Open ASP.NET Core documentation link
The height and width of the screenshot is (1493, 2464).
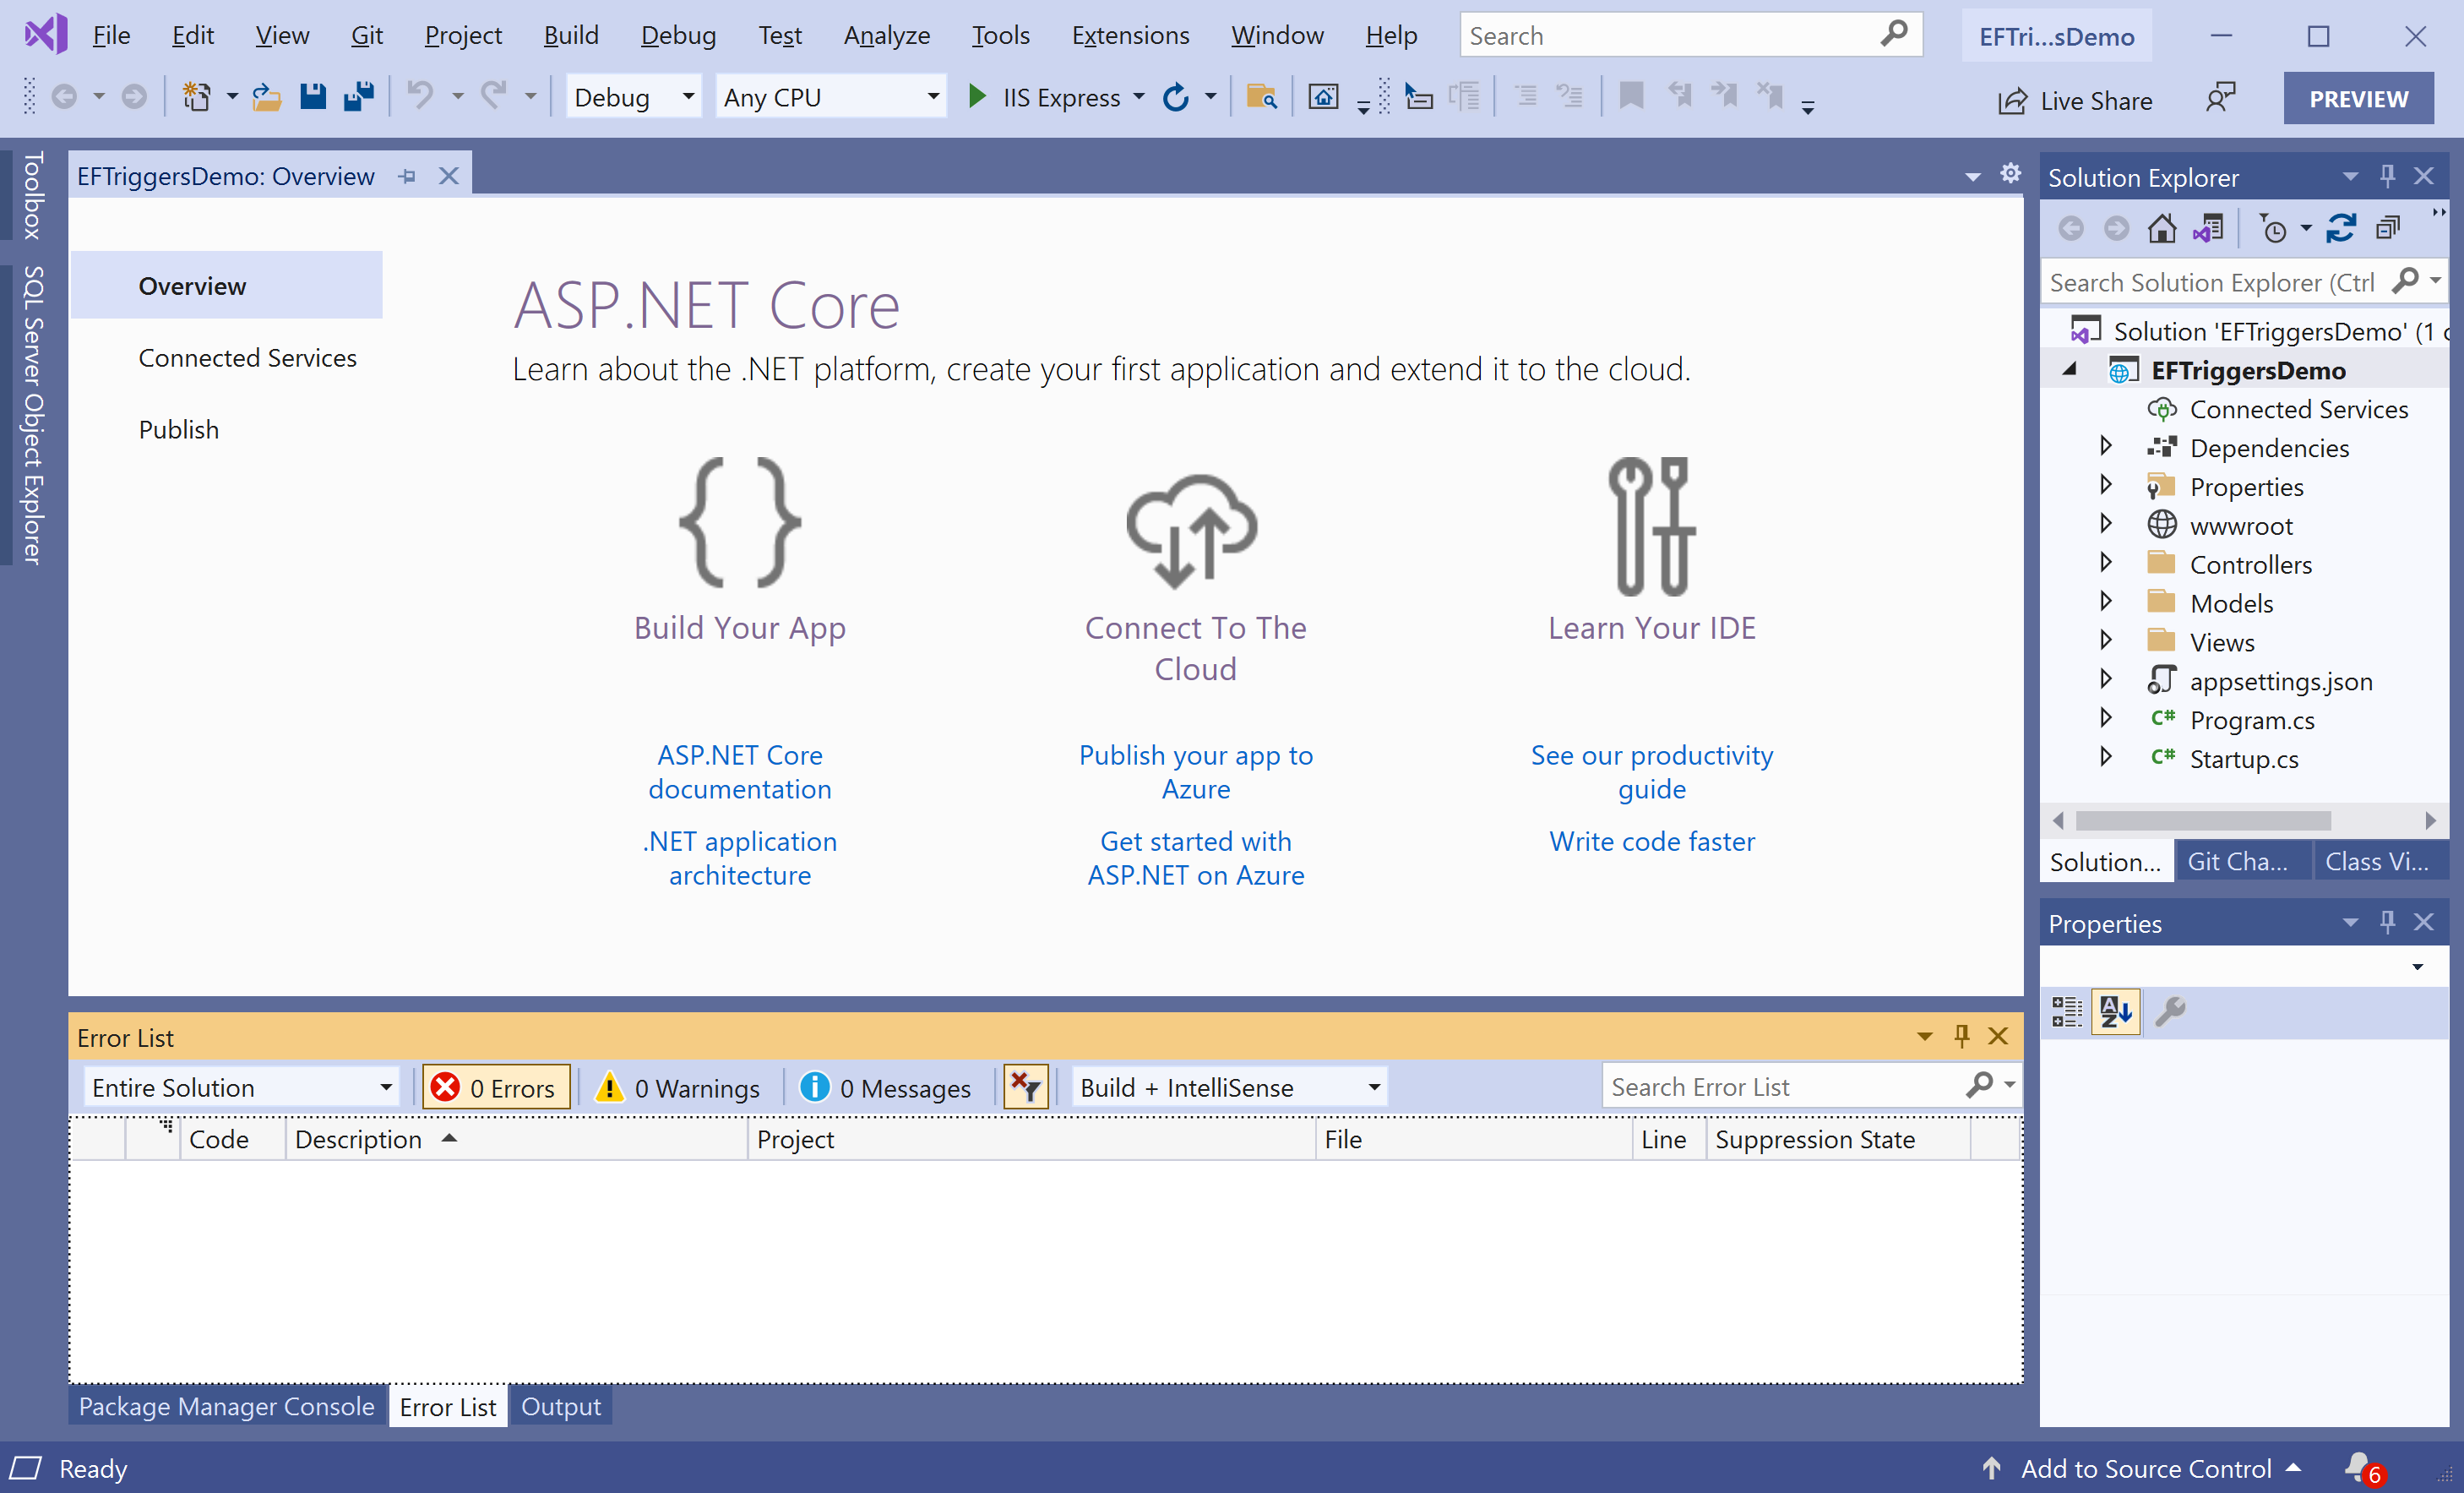coord(739,772)
